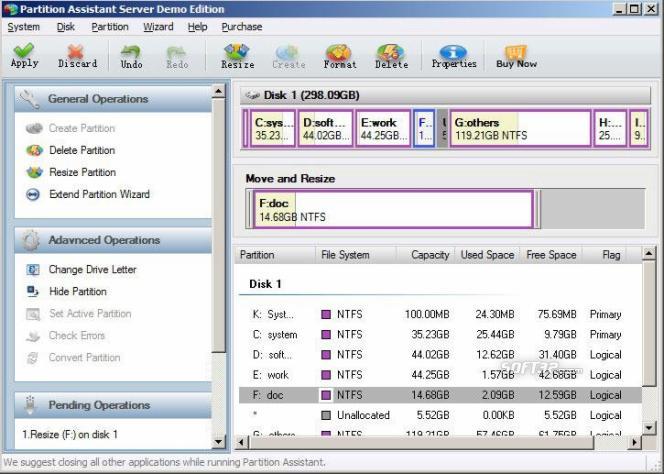Select pending operation Resize (F:) on disk 1
664x474 pixels.
click(x=70, y=435)
